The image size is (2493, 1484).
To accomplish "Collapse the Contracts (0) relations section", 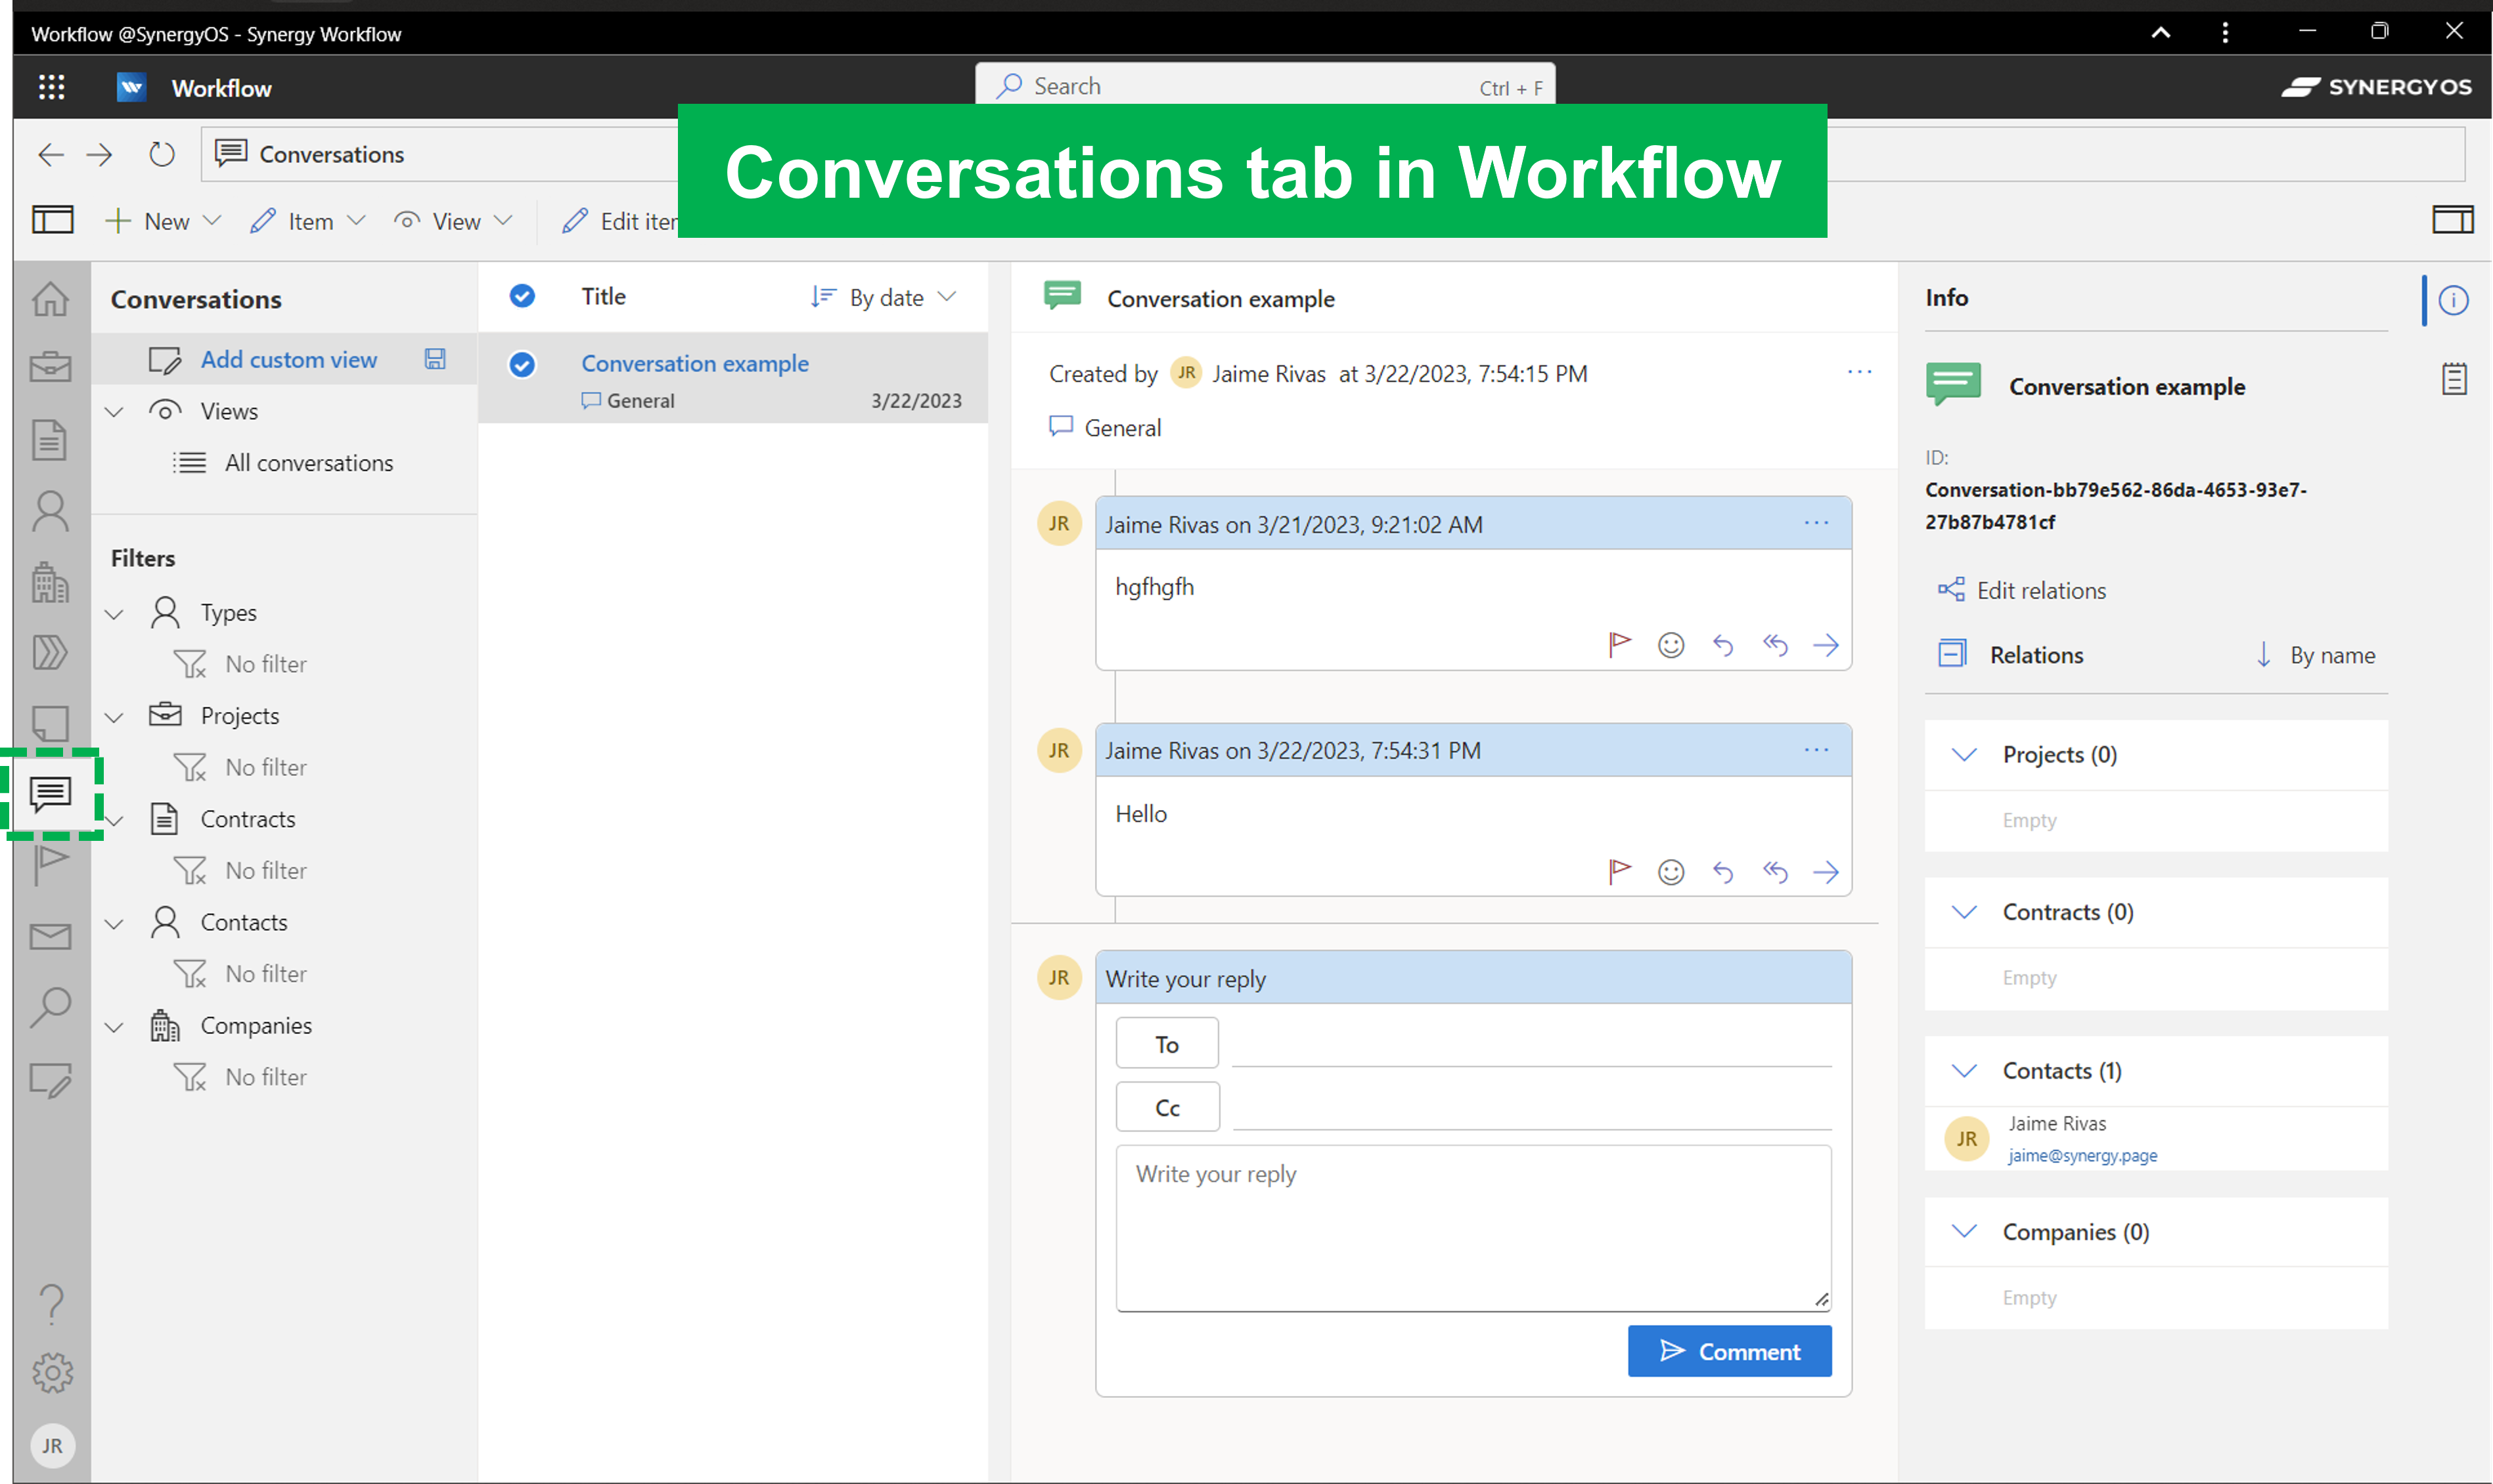I will [x=1964, y=912].
